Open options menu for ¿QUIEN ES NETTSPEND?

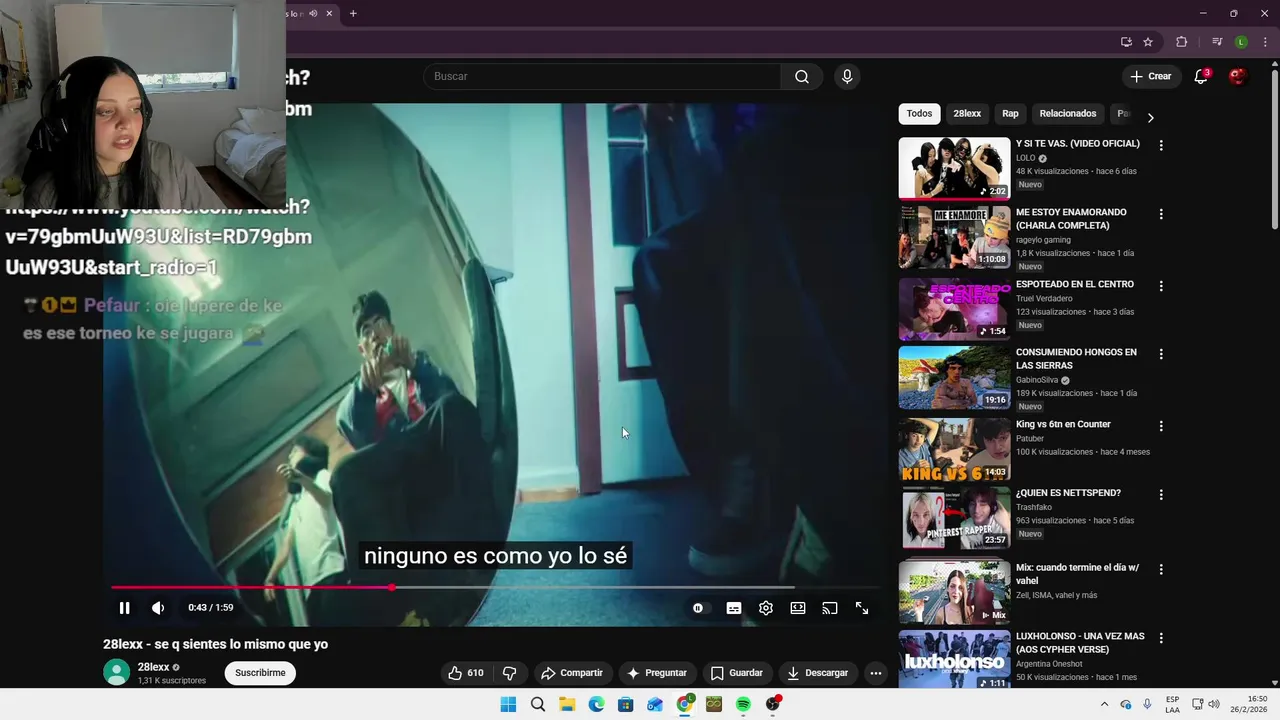point(1161,495)
